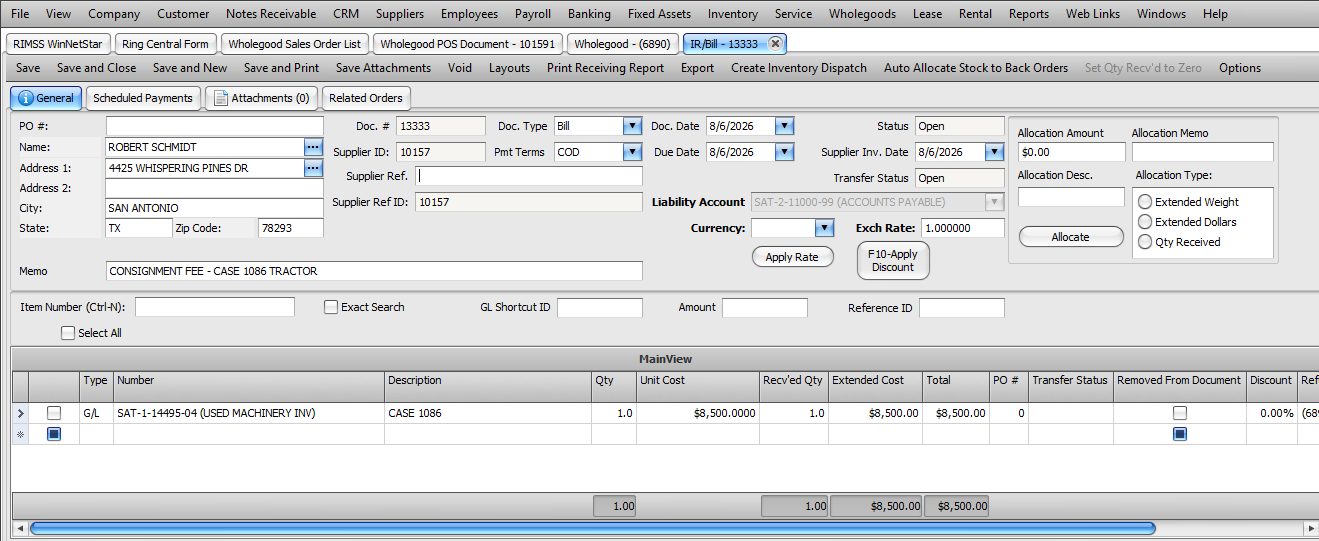
Task: Expand the Liability Account dropdown
Action: [994, 202]
